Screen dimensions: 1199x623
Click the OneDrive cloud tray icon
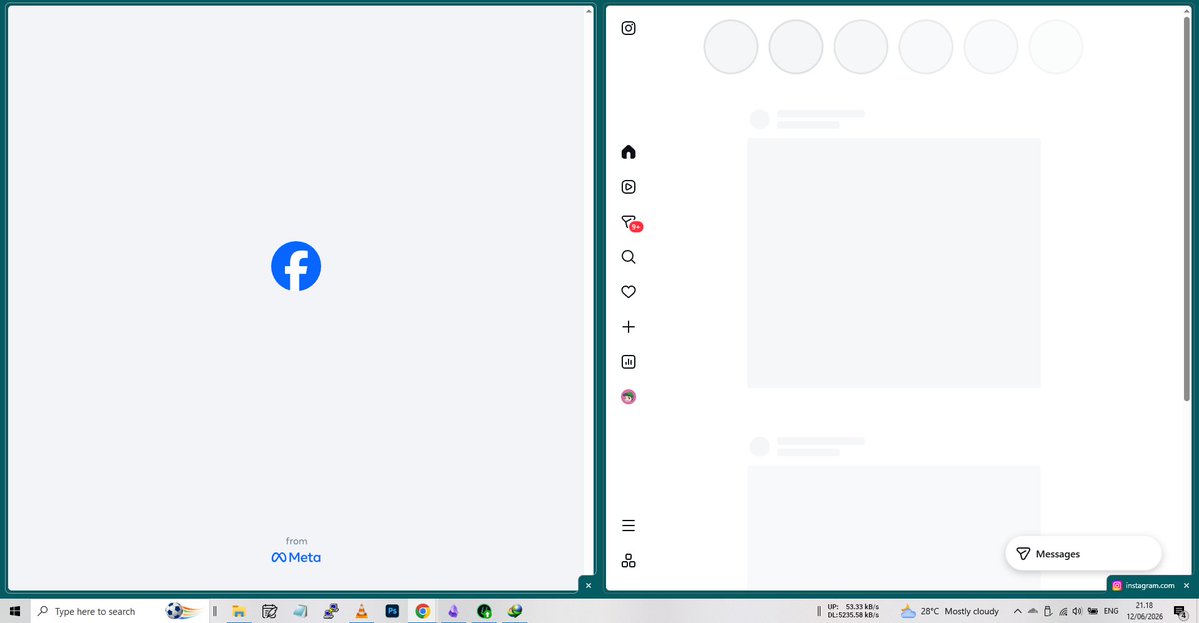[x=1032, y=611]
